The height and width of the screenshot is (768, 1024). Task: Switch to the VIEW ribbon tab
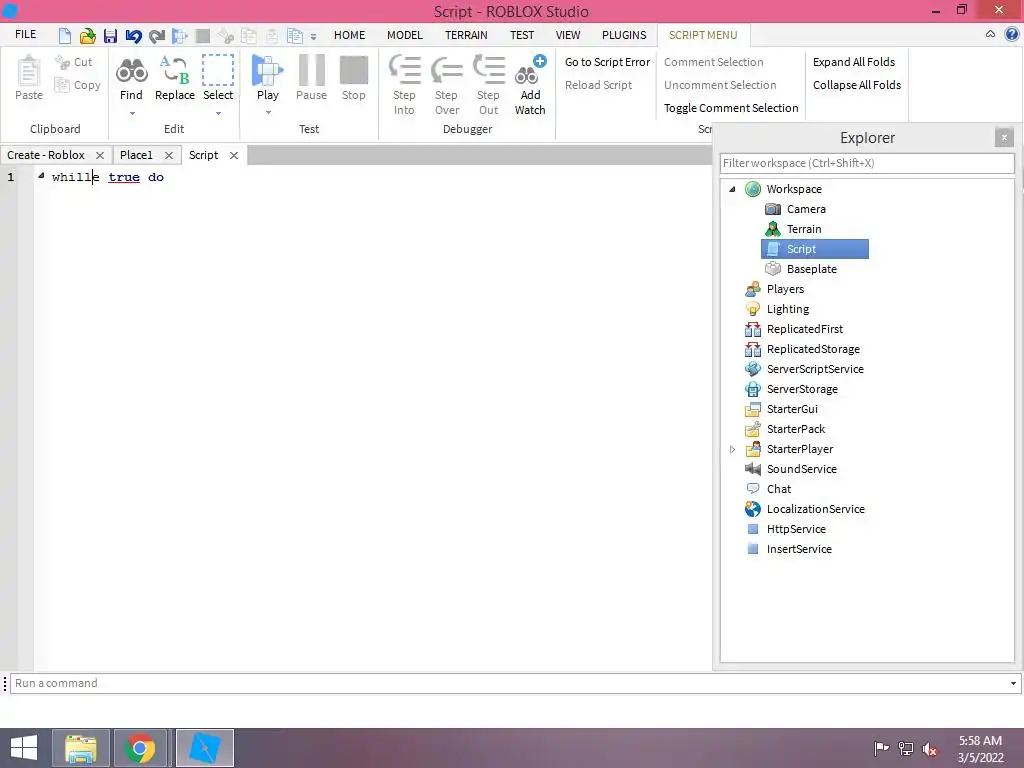coord(568,35)
